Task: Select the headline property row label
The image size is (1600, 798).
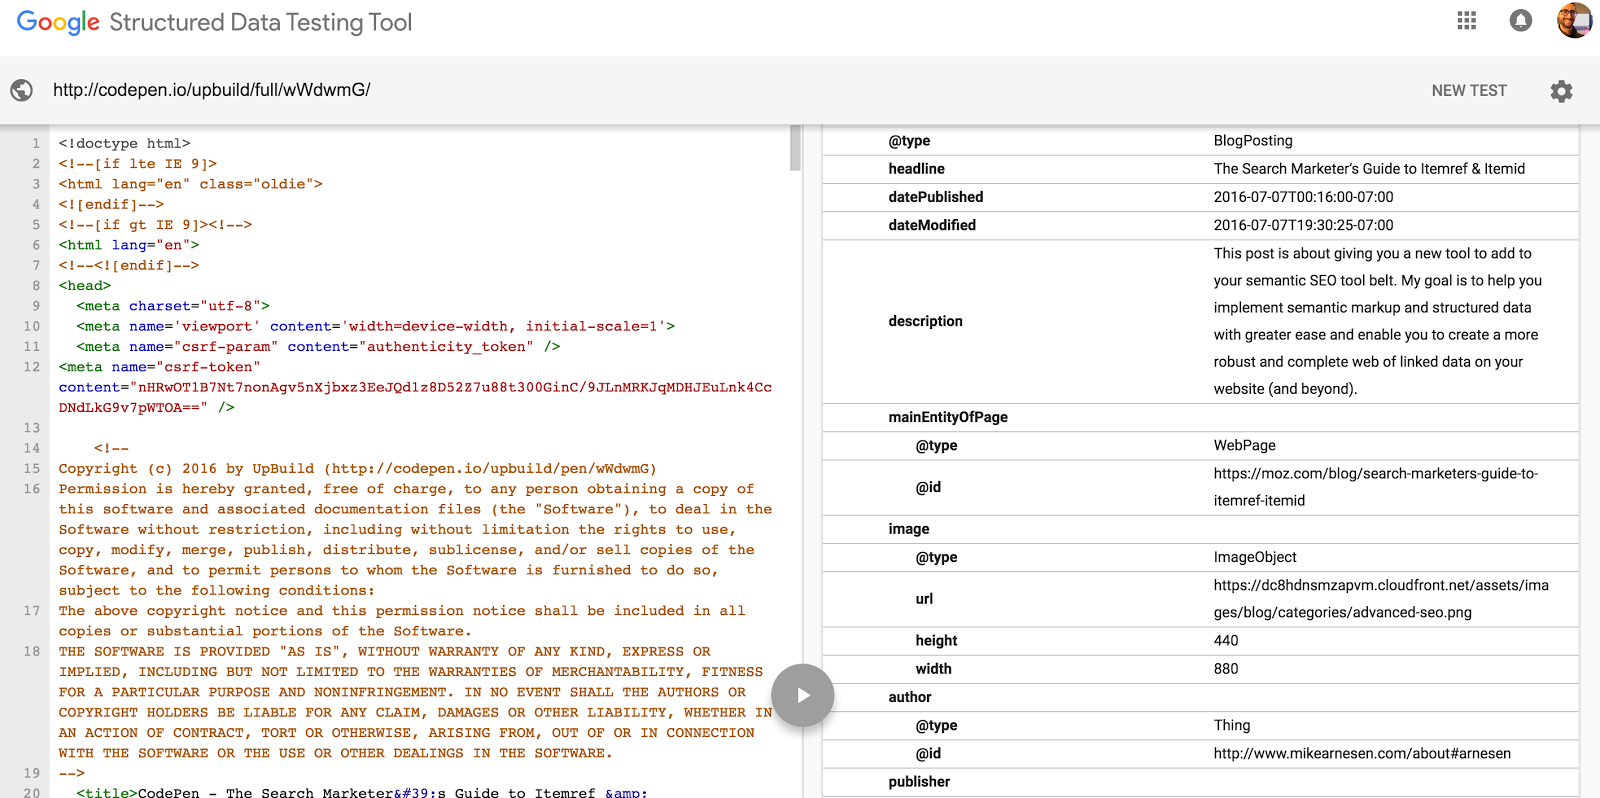Action: (916, 169)
